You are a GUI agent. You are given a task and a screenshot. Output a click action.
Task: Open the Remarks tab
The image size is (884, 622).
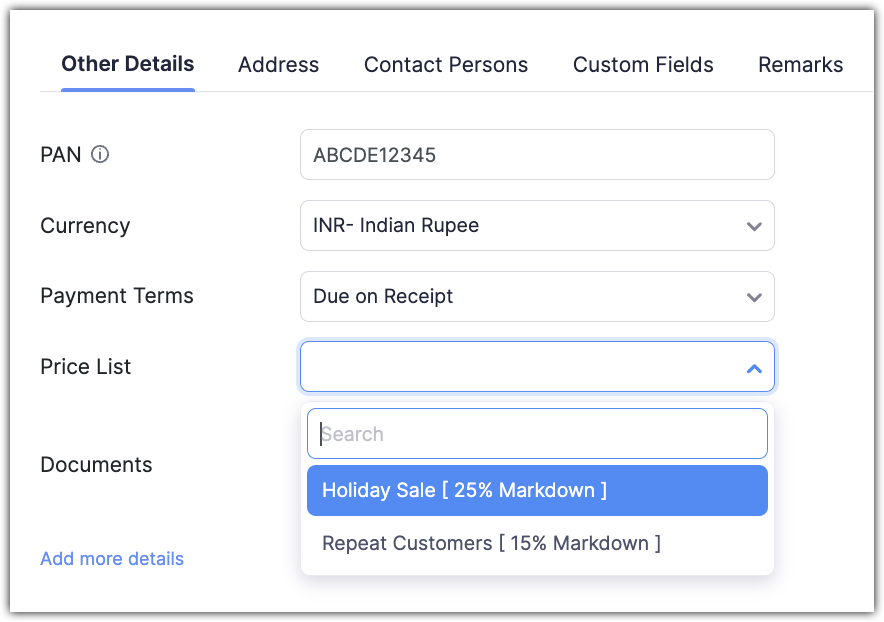coord(800,66)
